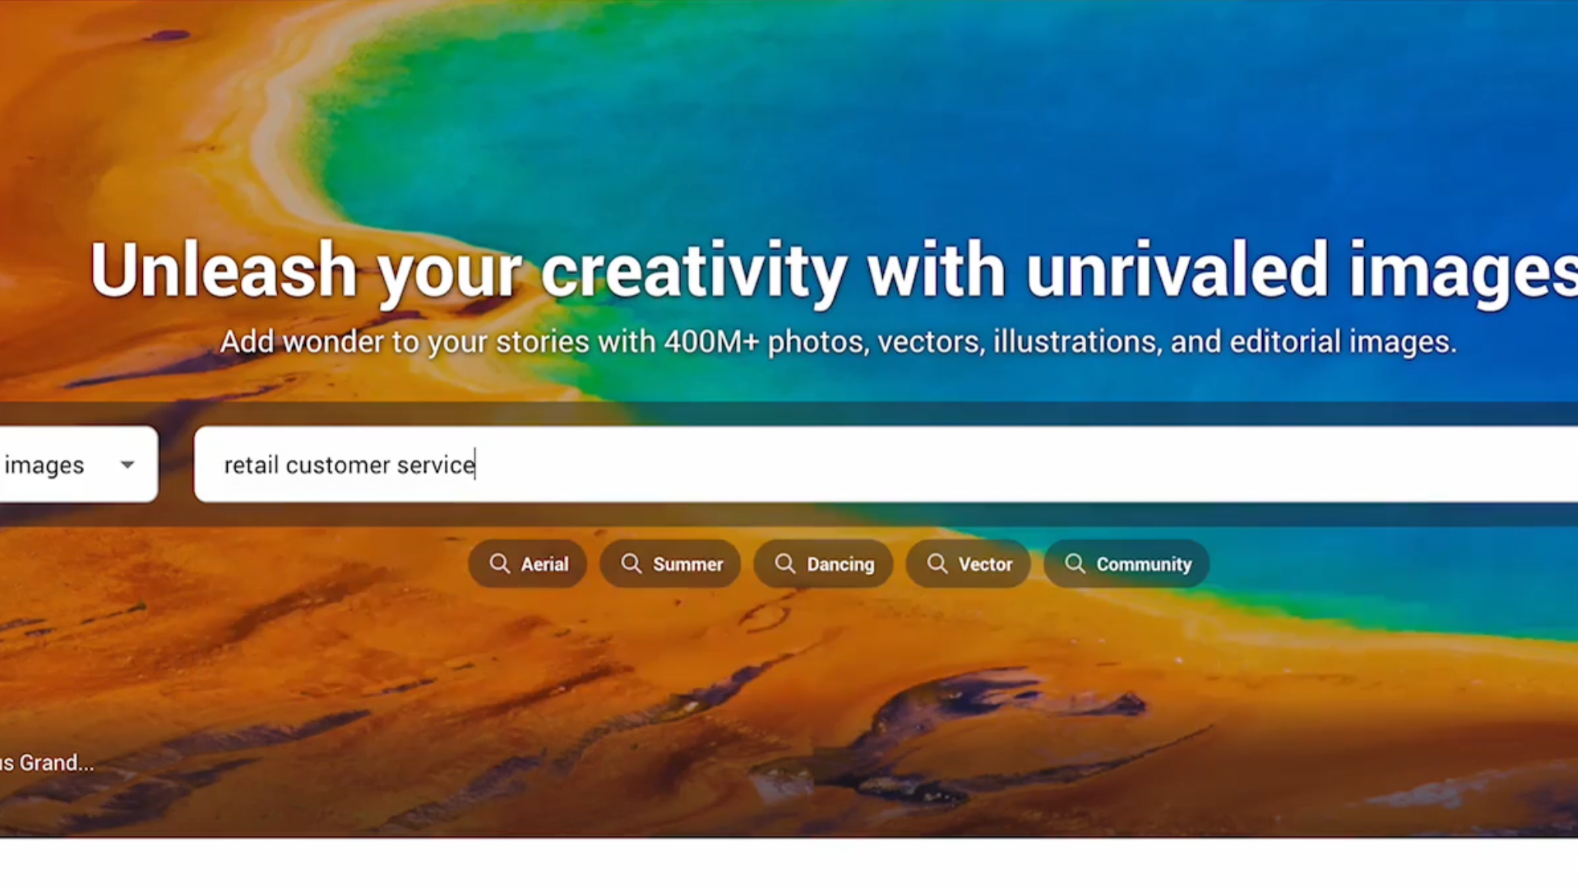1578x888 pixels.
Task: Choose the Dancing suggestion label
Action: [840, 564]
